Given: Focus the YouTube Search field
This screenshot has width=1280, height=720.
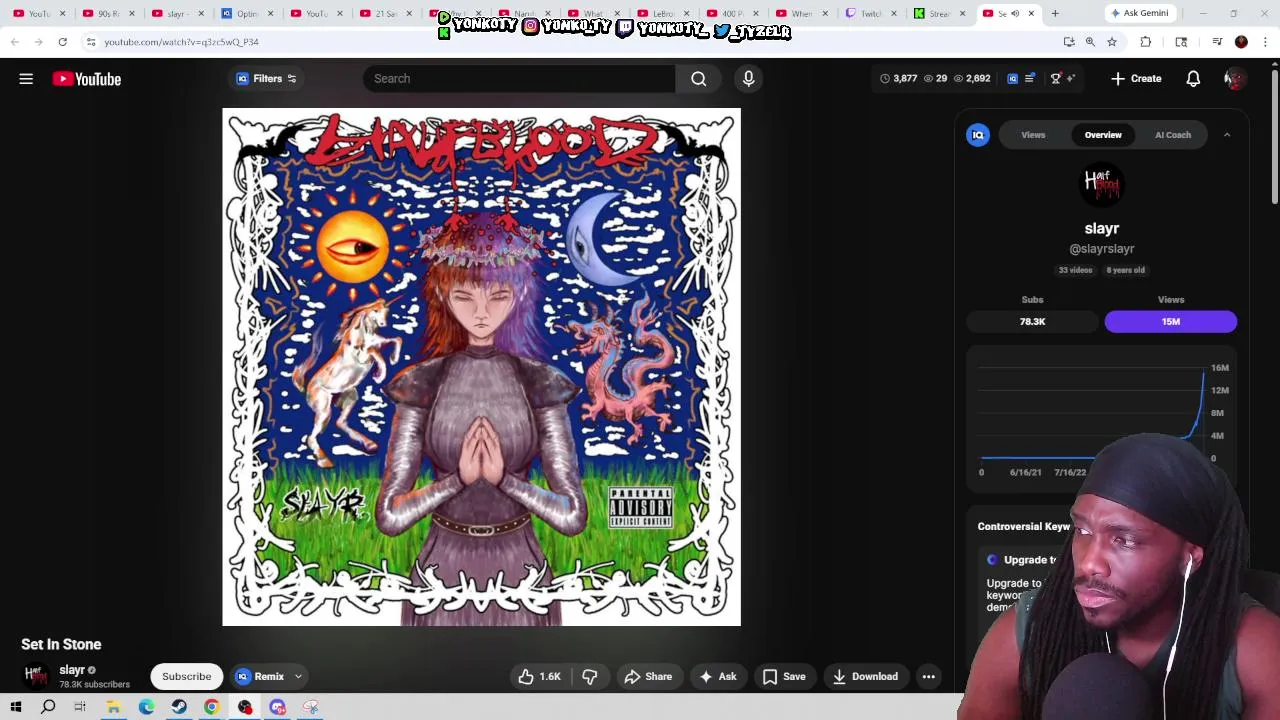Looking at the screenshot, I should click(x=519, y=79).
